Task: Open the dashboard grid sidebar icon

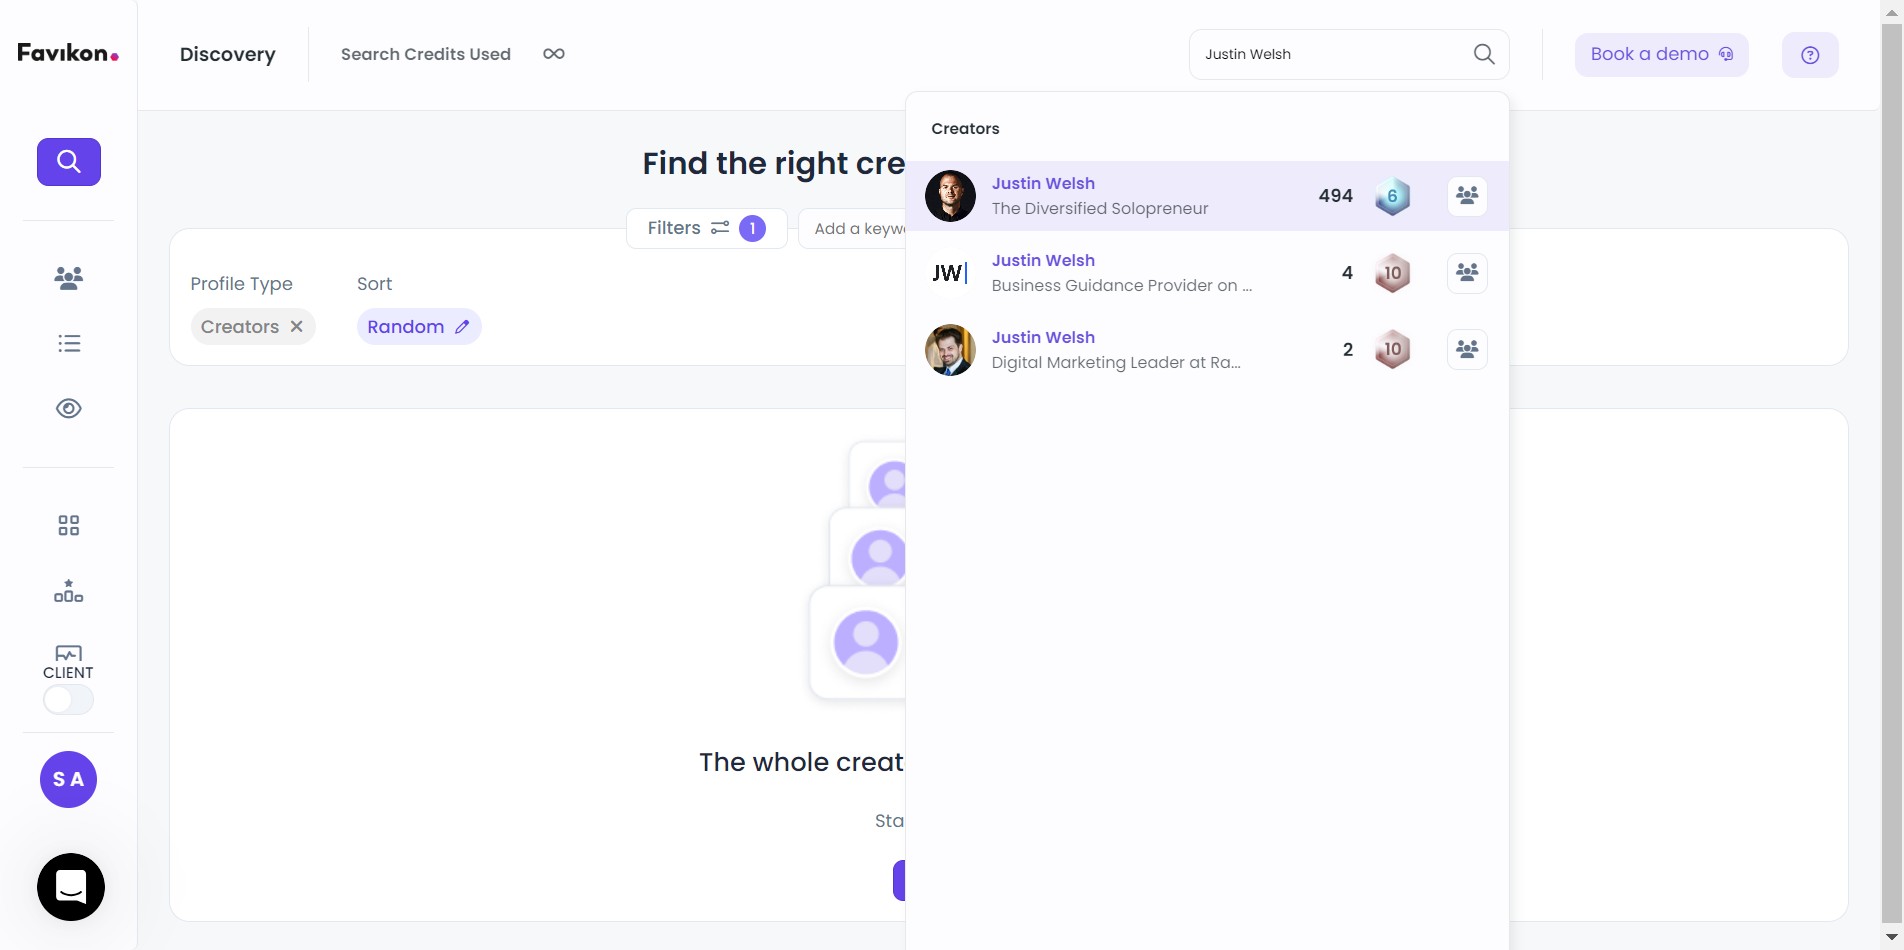Action: (69, 526)
